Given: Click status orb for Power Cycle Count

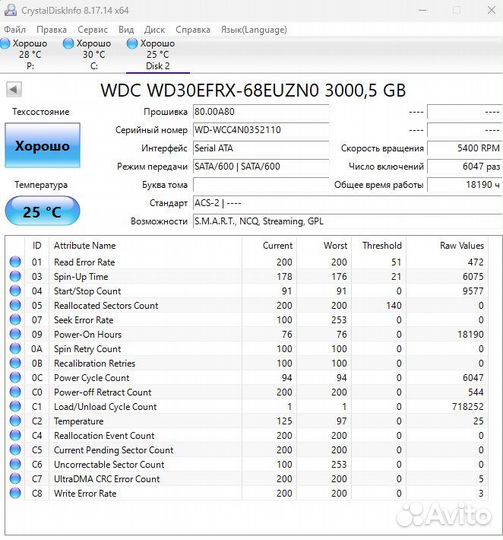Looking at the screenshot, I should click(x=15, y=377).
